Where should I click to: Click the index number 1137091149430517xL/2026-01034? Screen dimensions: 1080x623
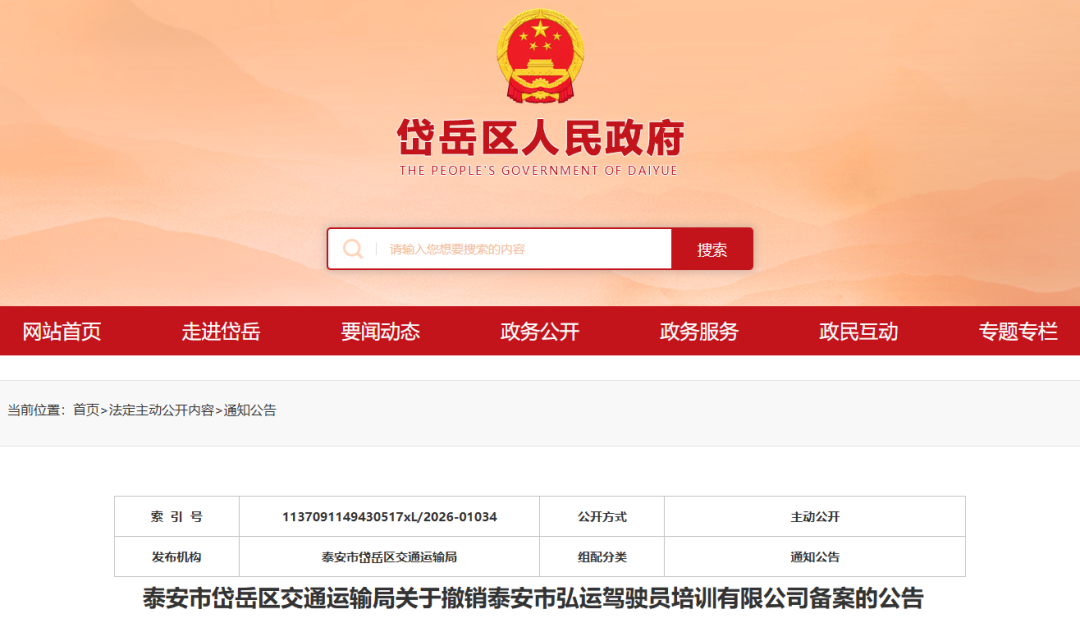coord(389,517)
